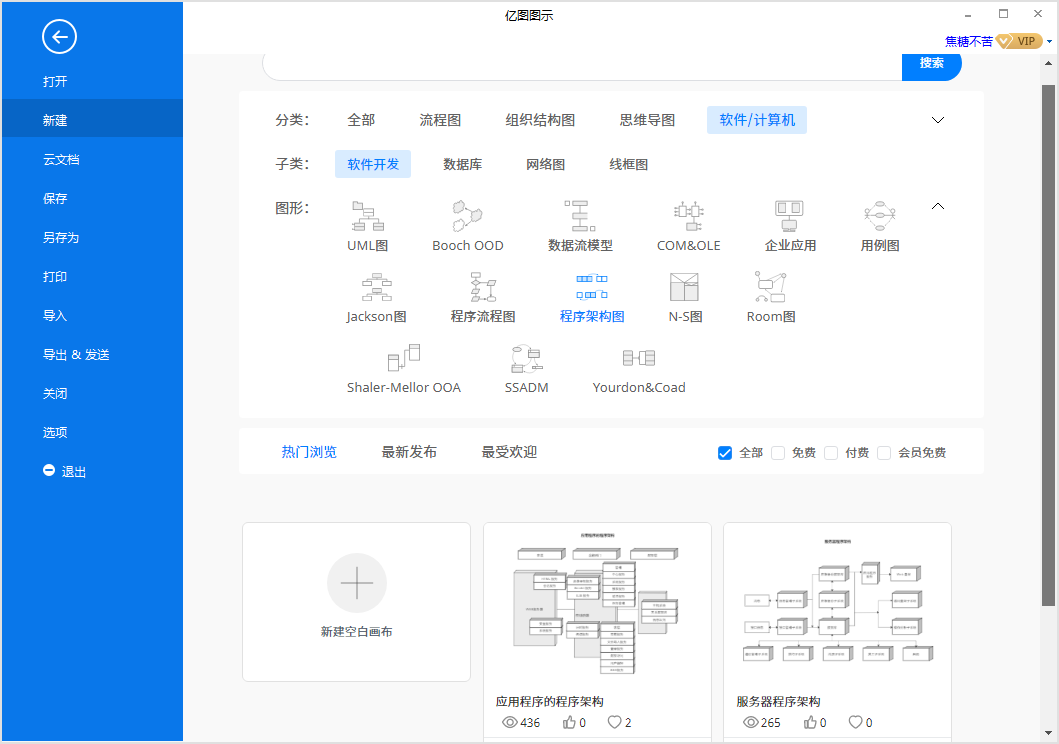The width and height of the screenshot is (1059, 744).
Task: Select the 网络图 subcategory
Action: click(545, 164)
